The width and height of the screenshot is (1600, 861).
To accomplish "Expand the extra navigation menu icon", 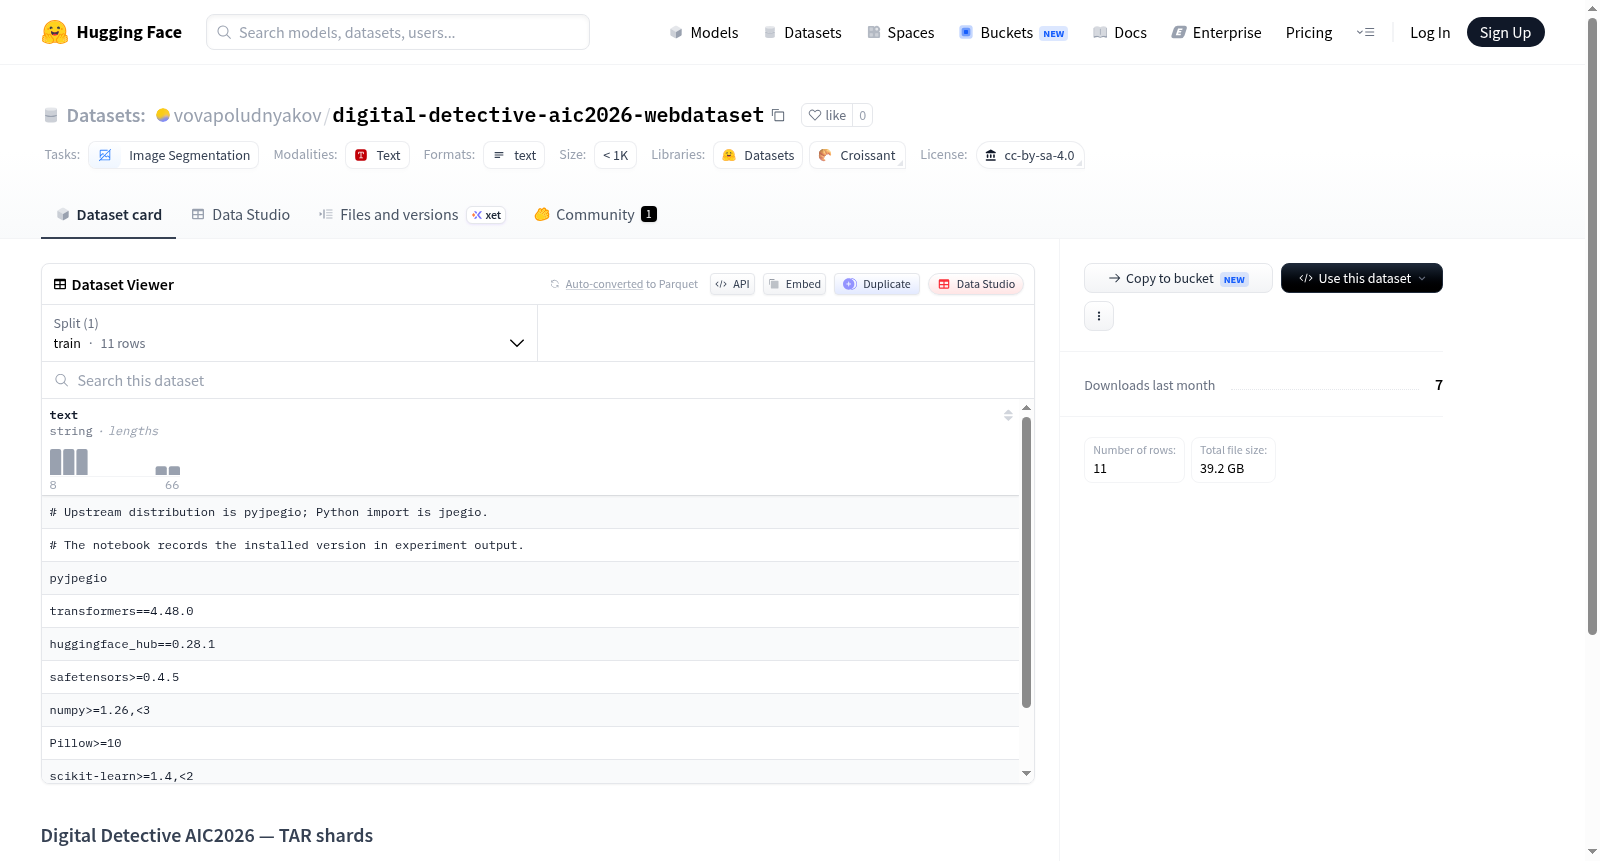I will tap(1365, 32).
